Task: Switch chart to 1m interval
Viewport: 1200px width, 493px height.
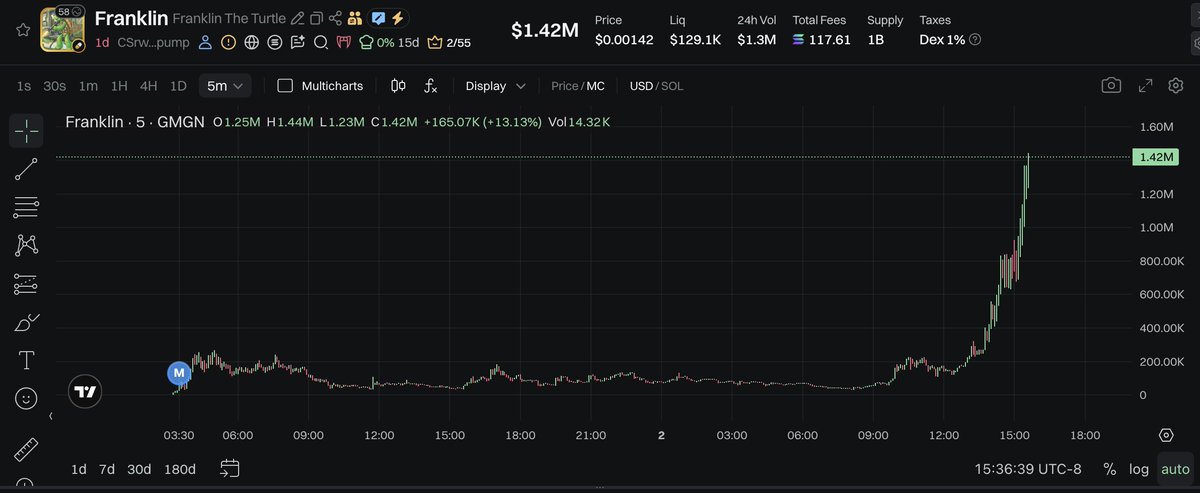Action: [x=88, y=86]
